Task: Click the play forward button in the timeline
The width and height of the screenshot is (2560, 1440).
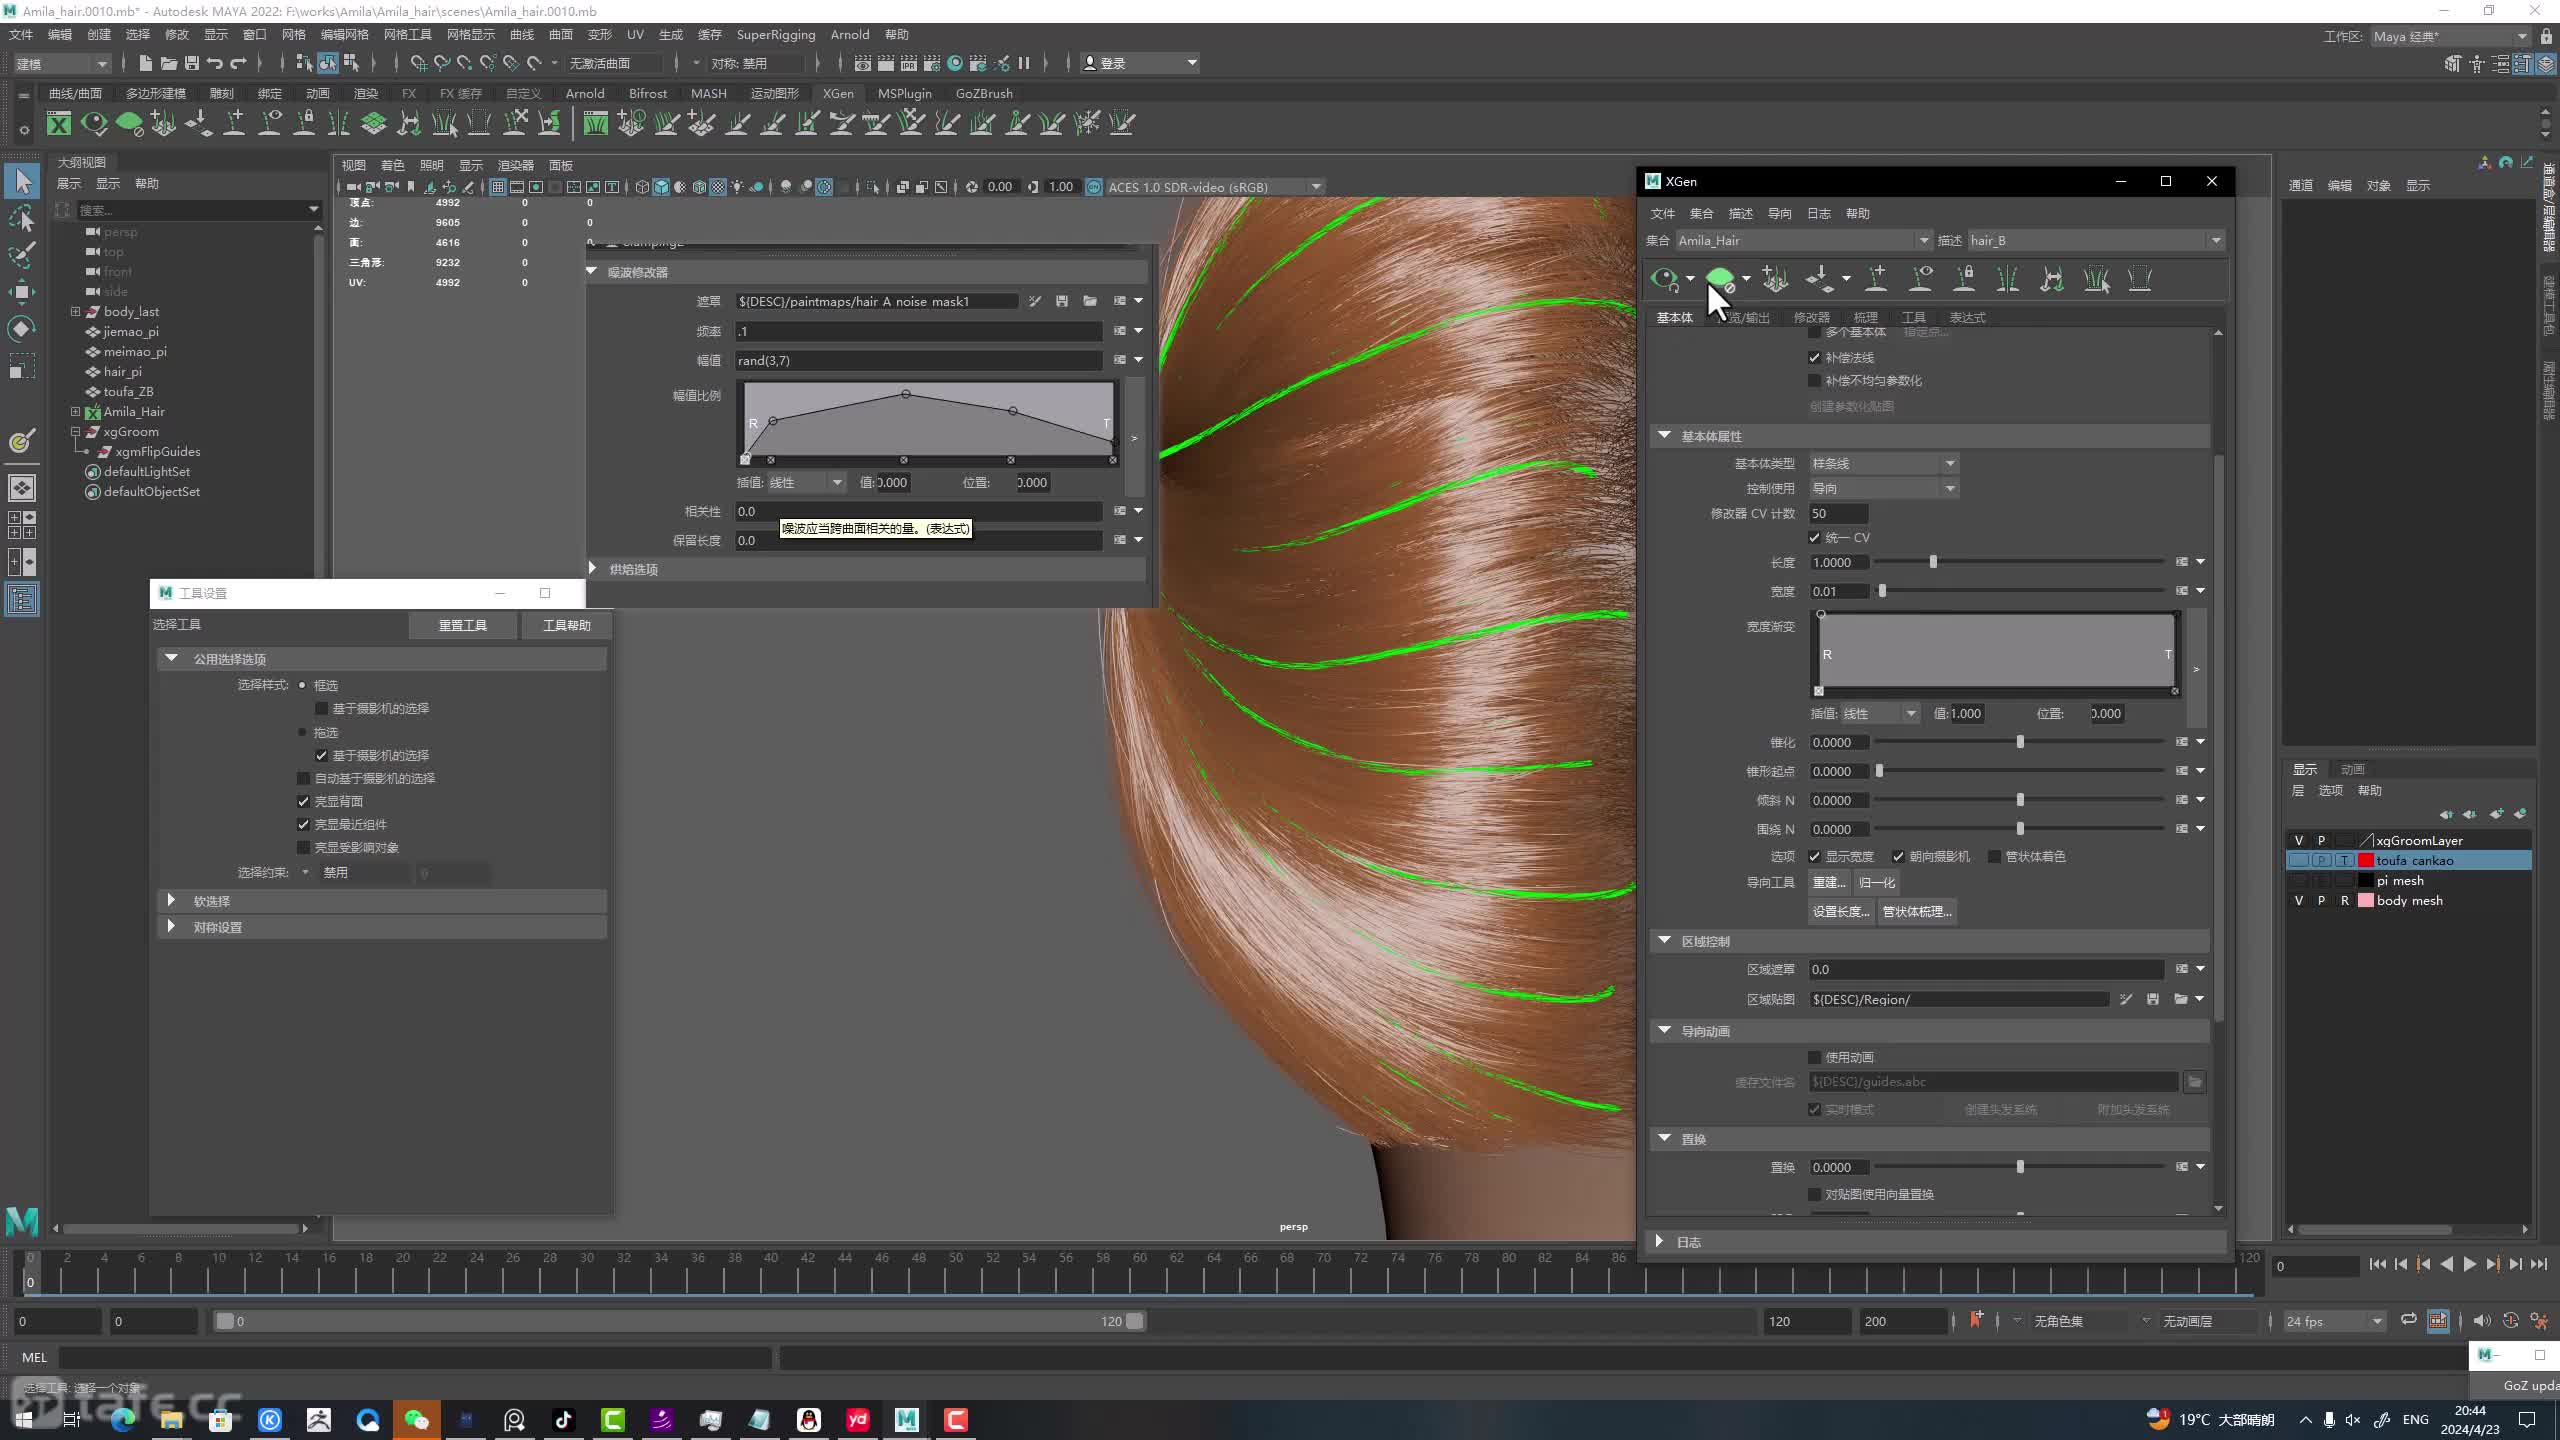Action: 2469,1265
